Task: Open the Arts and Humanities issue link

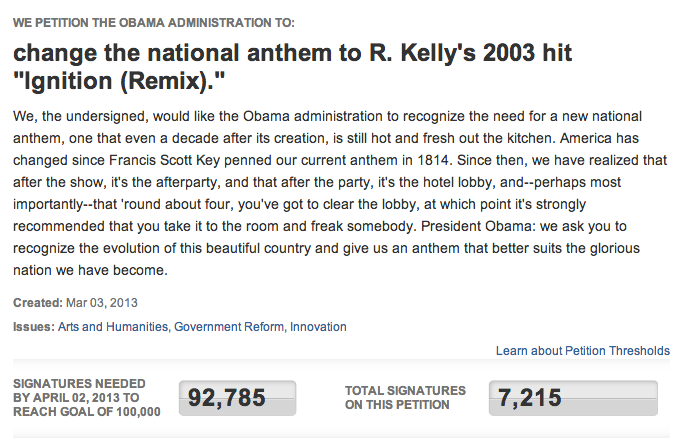Action: pyautogui.click(x=113, y=327)
